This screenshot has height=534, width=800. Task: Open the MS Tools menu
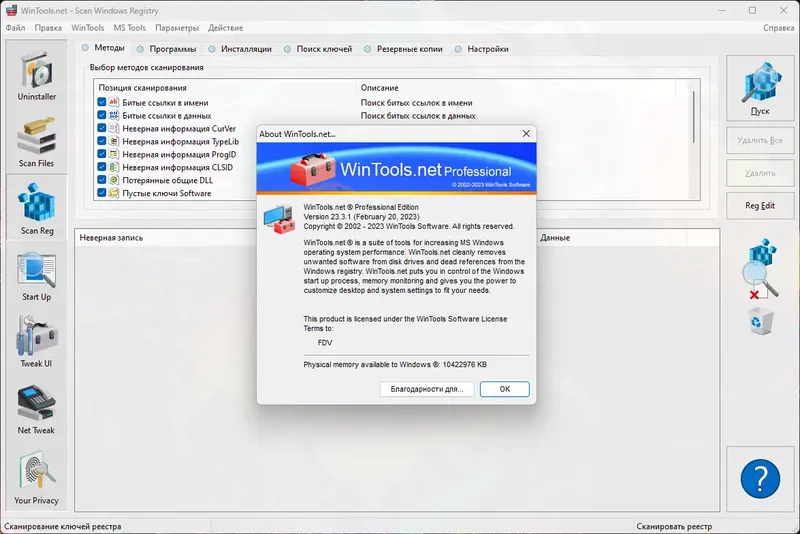(x=129, y=28)
